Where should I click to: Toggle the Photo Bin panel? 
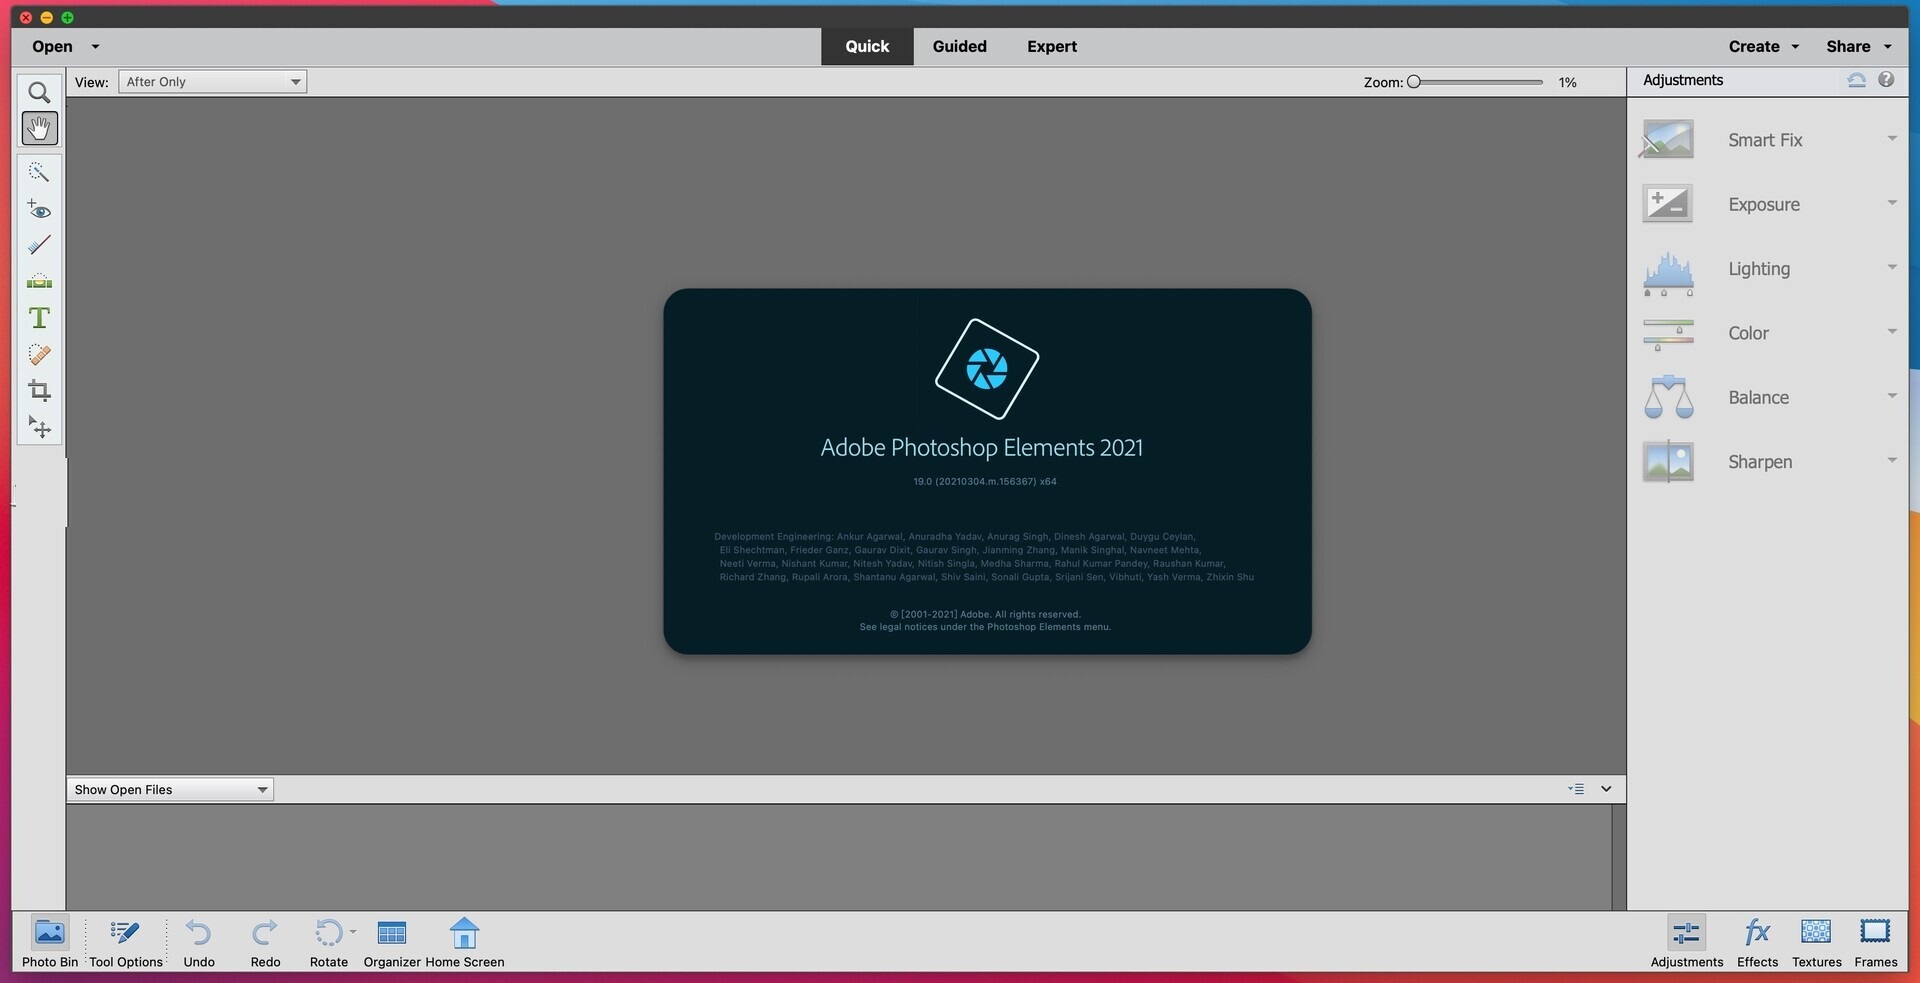click(x=49, y=943)
